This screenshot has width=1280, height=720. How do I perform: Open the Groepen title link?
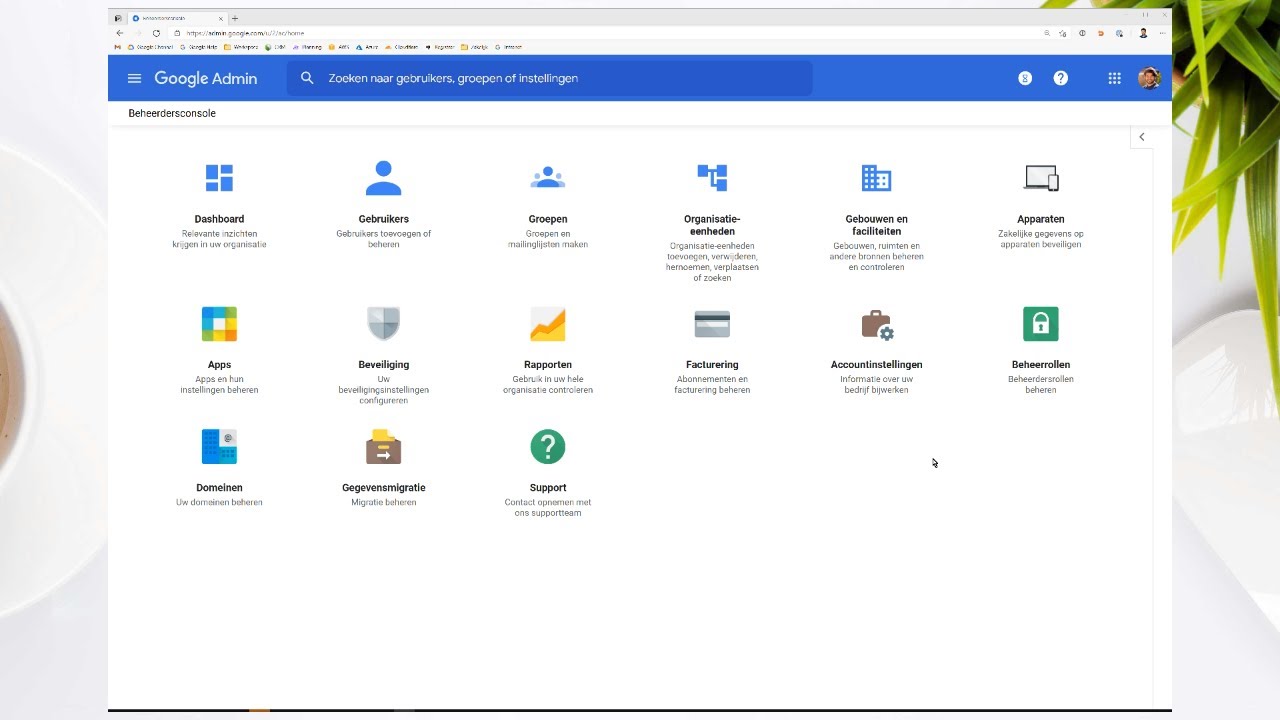pos(548,219)
